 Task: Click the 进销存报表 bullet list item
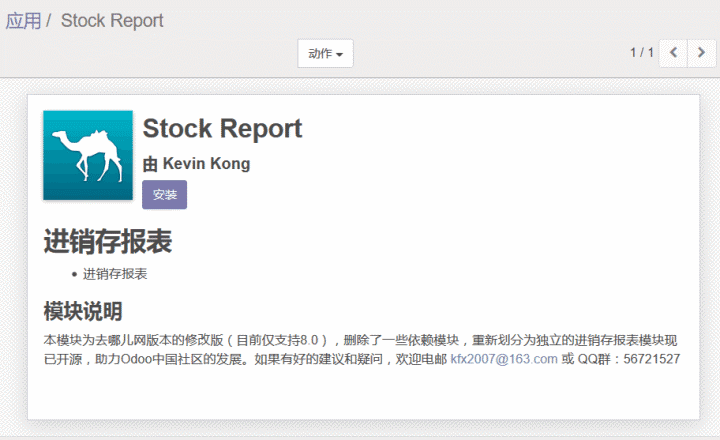(x=115, y=274)
